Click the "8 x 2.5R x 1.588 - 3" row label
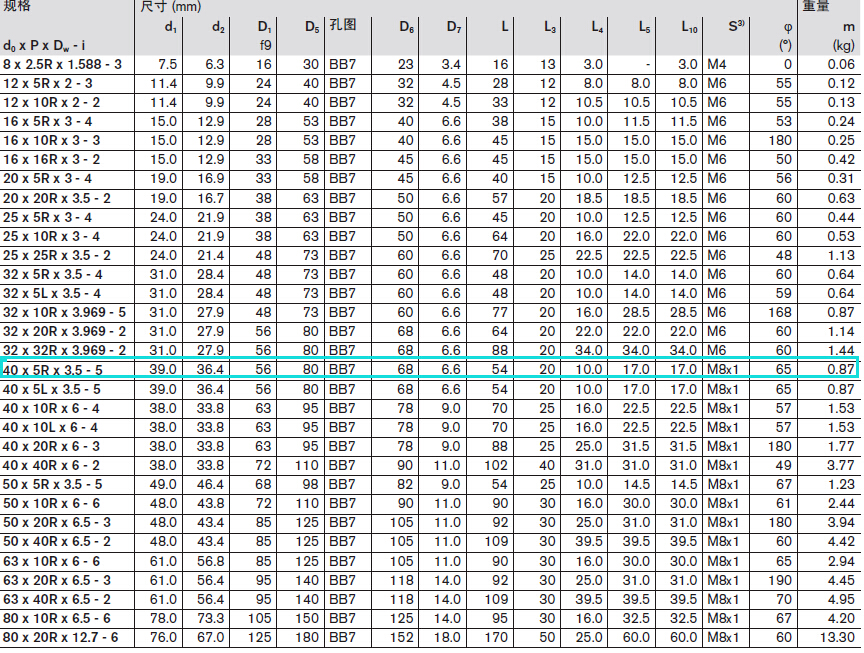Viewport: 864px width, 653px height. (62, 64)
